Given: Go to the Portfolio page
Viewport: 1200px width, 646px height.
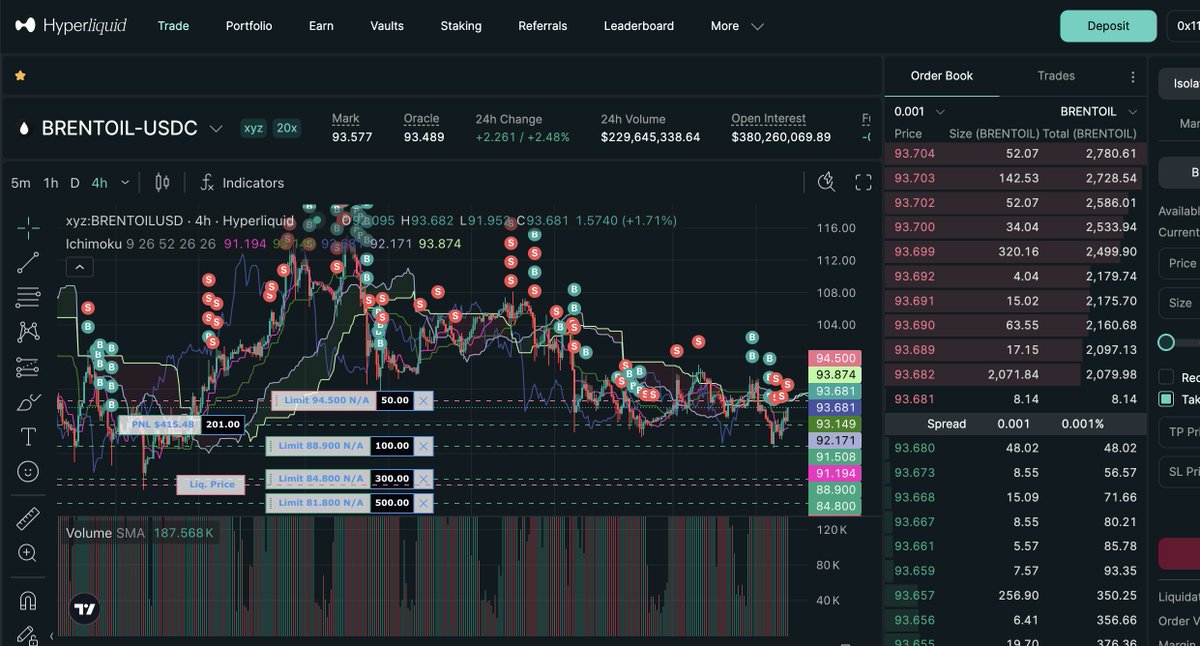Looking at the screenshot, I should (249, 26).
